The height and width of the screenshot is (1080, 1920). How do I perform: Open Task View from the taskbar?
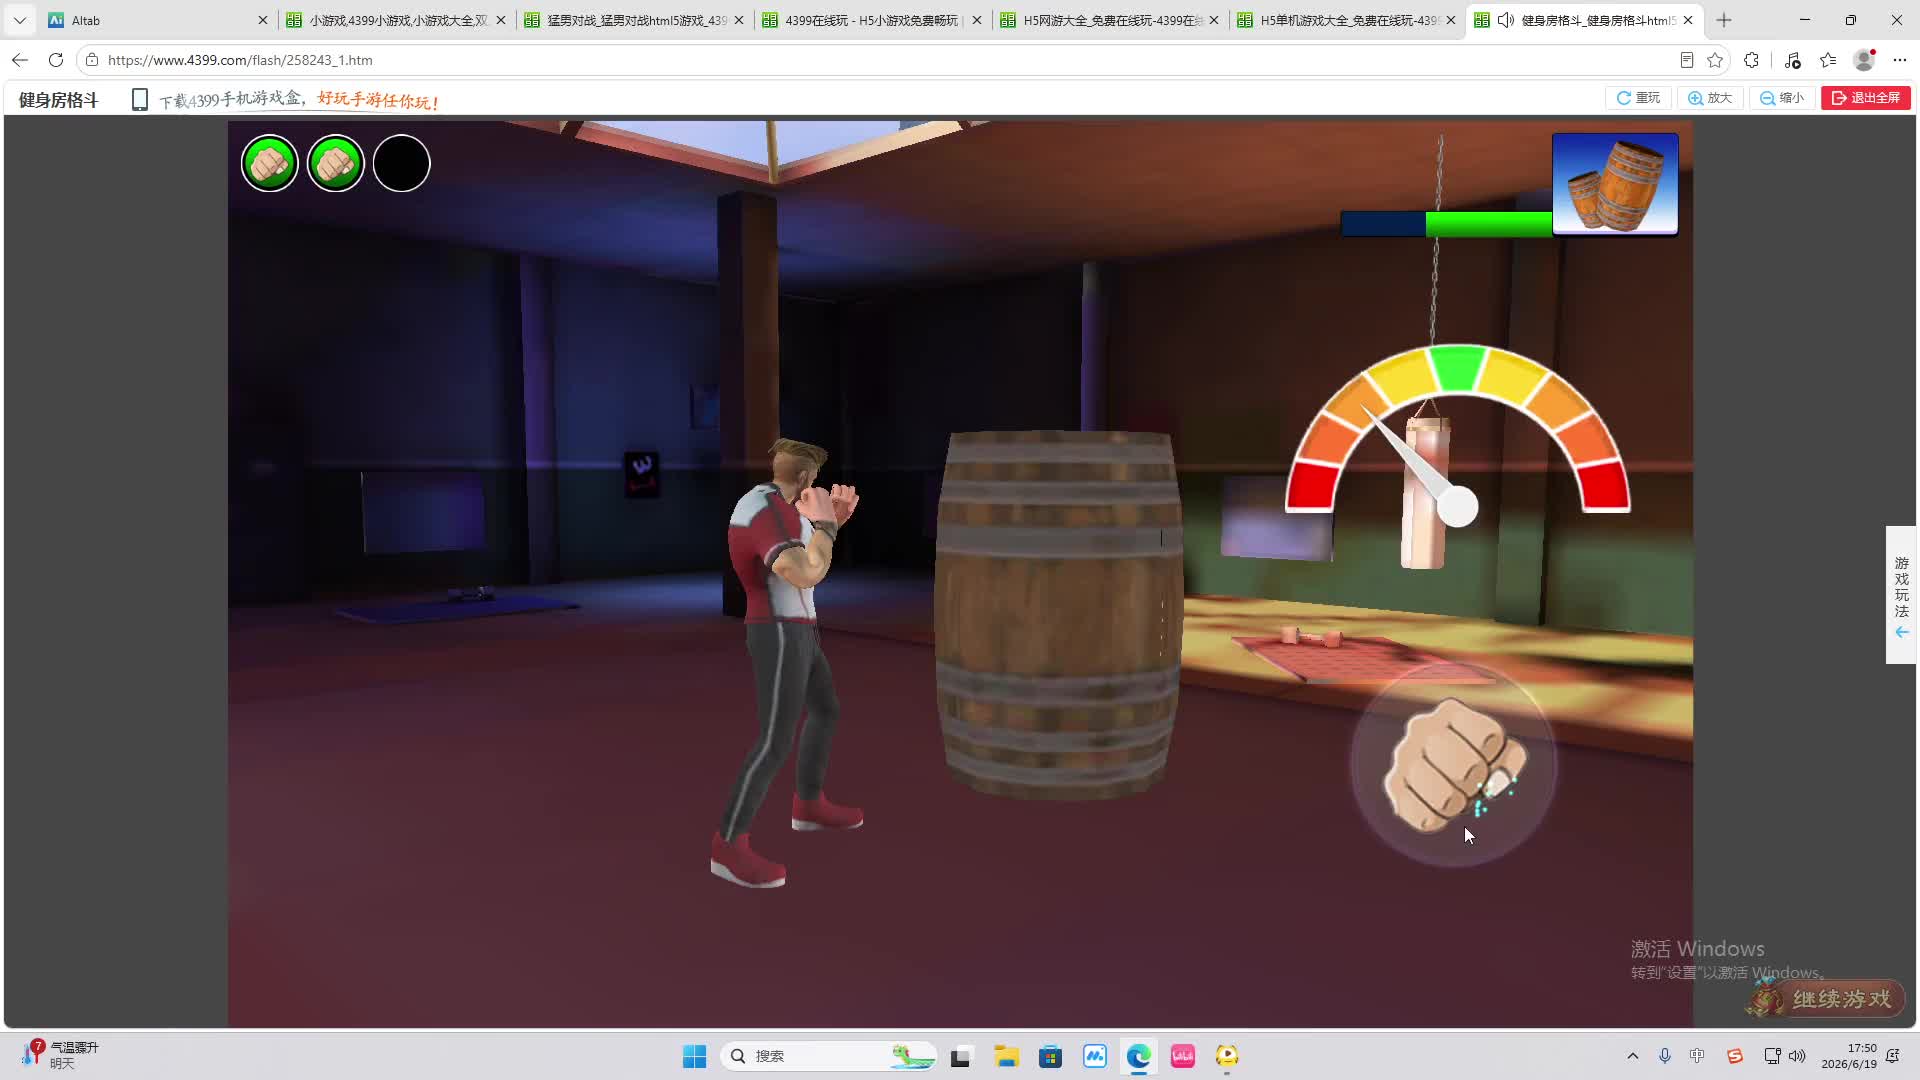pos(961,1056)
